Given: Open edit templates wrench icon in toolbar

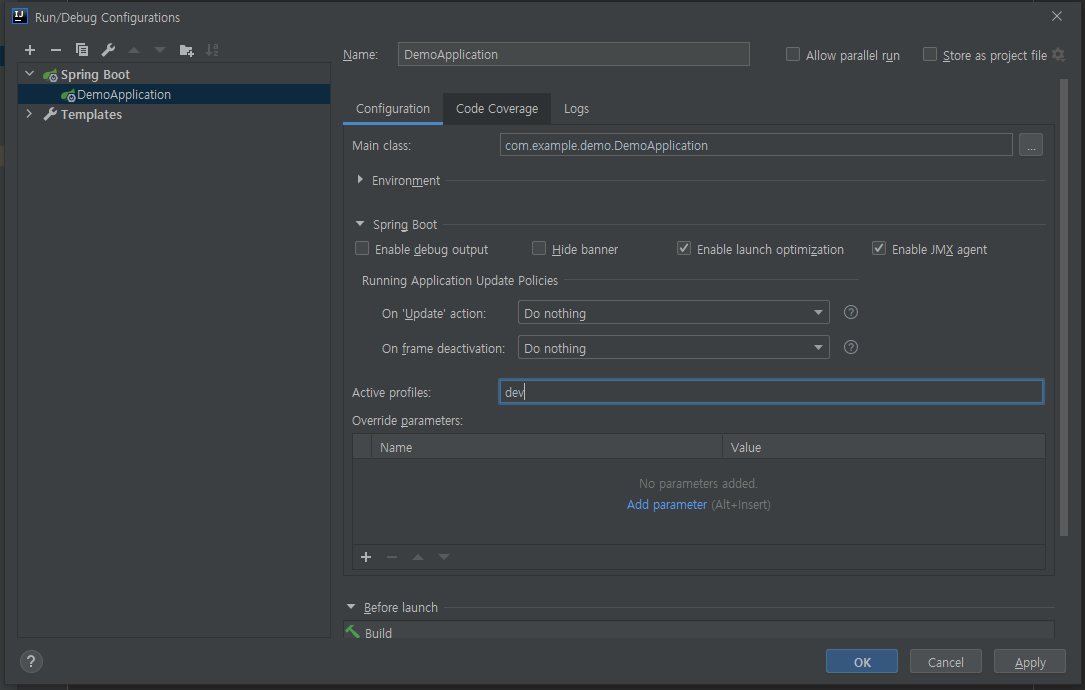Looking at the screenshot, I should click(x=108, y=50).
